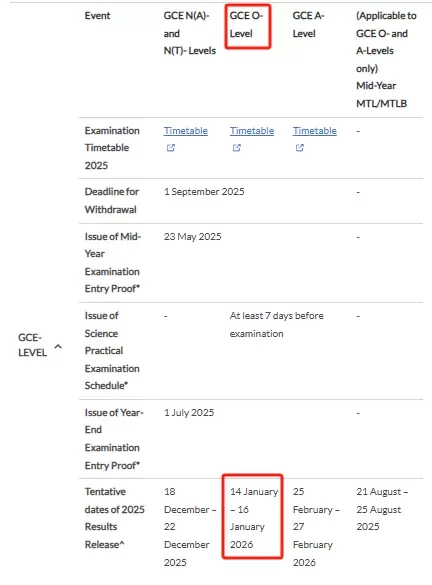Click external-link icon under GCE O-Level Timetable
432x585 pixels.
click(x=237, y=148)
